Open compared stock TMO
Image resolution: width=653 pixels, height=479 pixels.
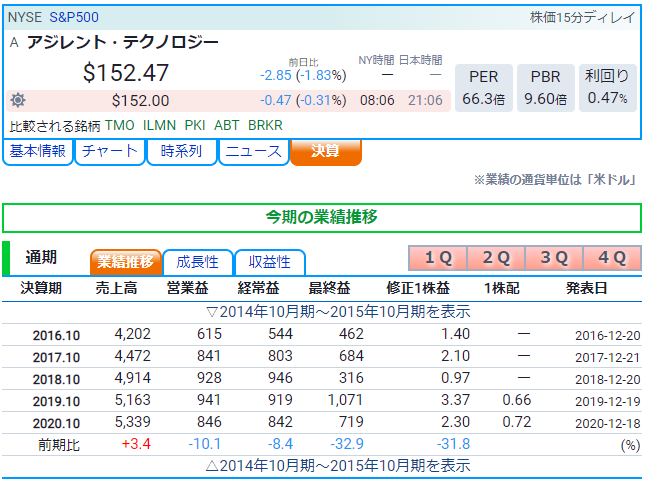tap(120, 125)
